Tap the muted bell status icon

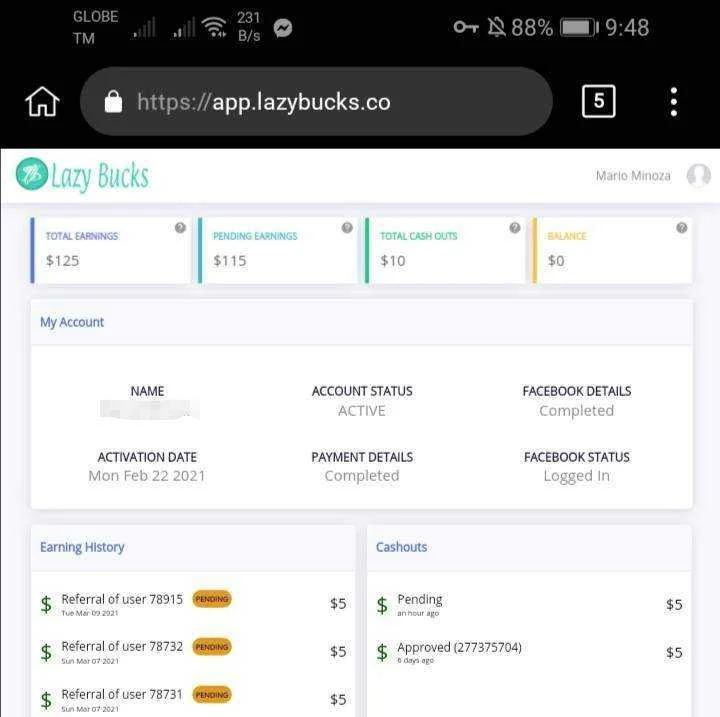496,27
